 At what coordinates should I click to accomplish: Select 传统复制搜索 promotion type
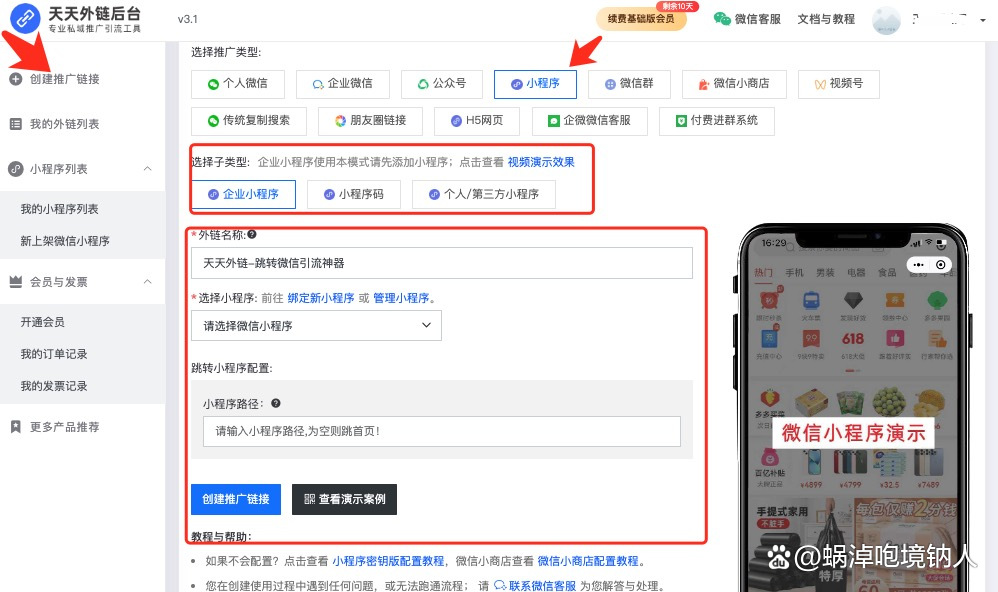(x=249, y=121)
